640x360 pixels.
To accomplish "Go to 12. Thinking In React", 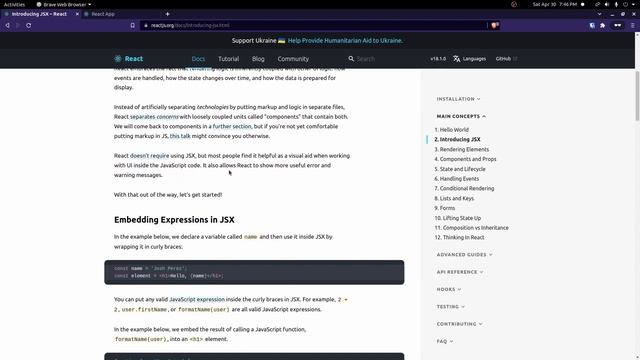I will 459,238.
